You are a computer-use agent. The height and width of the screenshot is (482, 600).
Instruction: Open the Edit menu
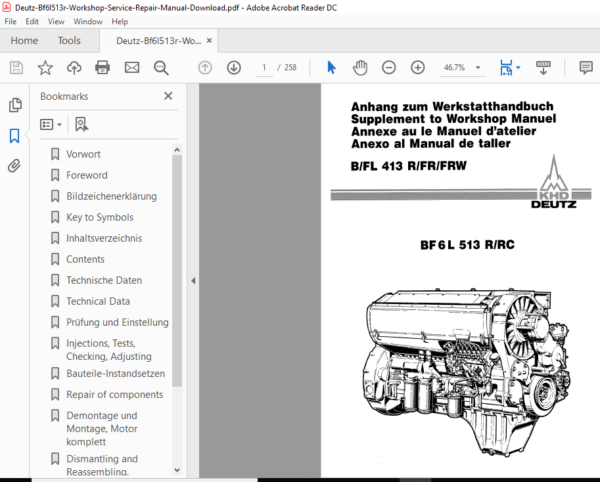click(32, 22)
